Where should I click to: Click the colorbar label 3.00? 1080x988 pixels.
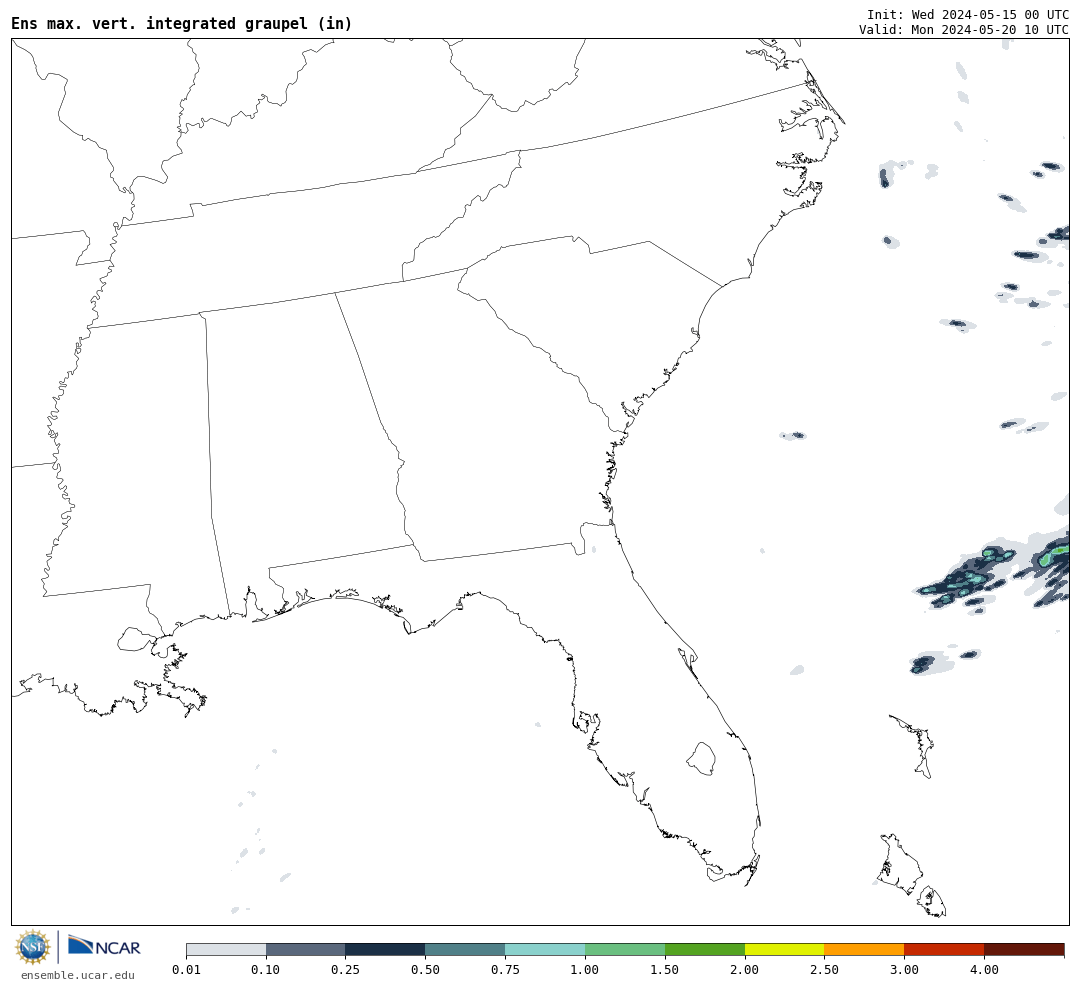(x=904, y=970)
